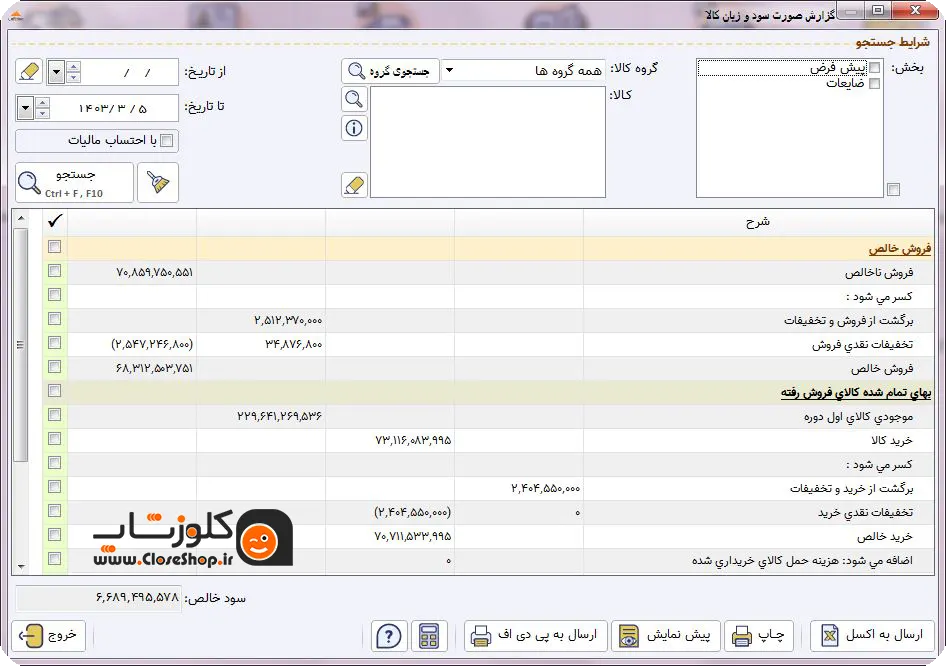Tick the checkbox for خريد کالا row
Viewport: 946px width, 666px height.
pyautogui.click(x=54, y=439)
